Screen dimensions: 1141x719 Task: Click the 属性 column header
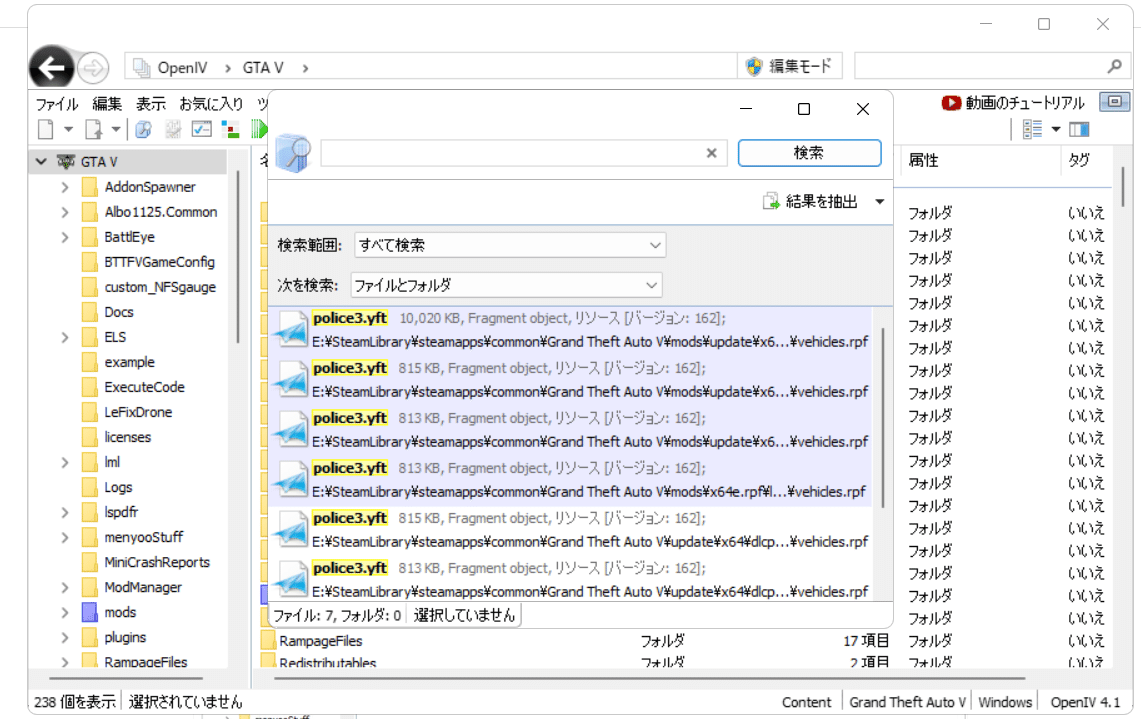(923, 160)
